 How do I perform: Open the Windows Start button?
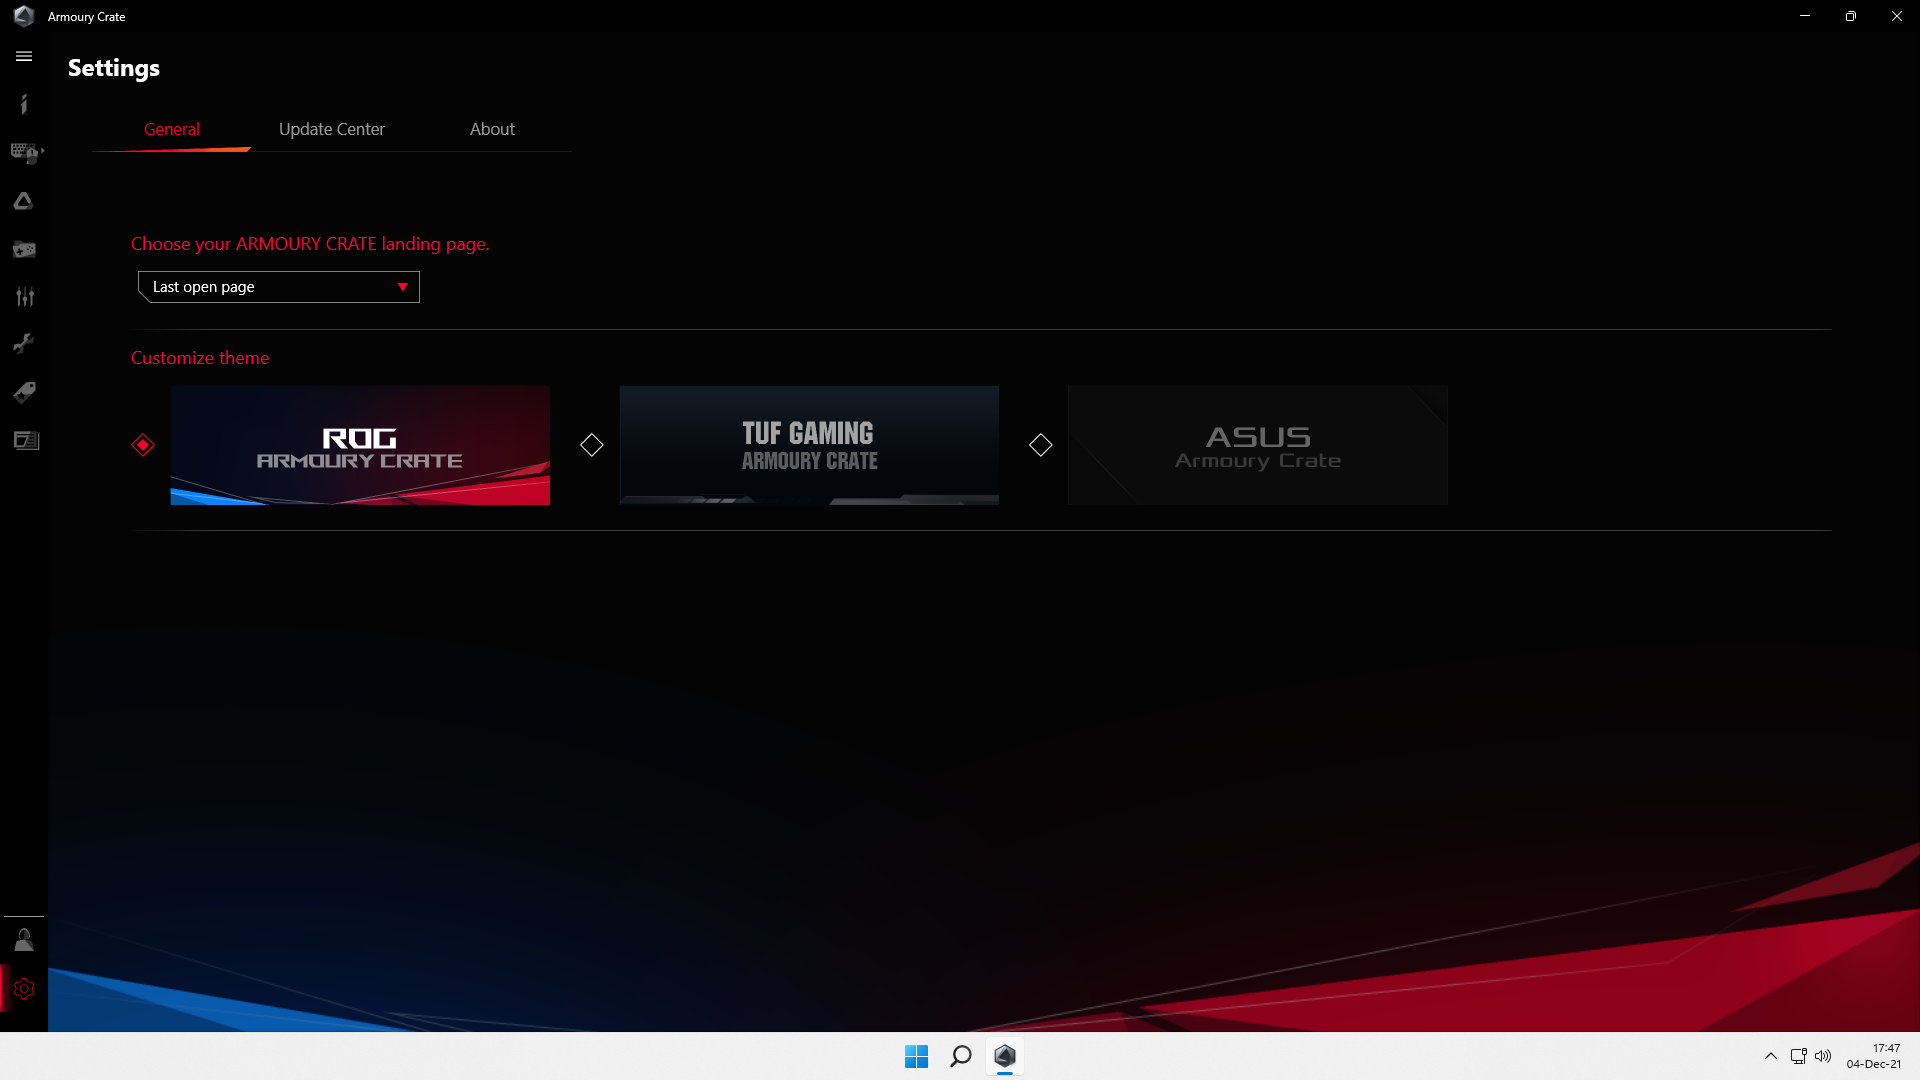coord(916,1056)
